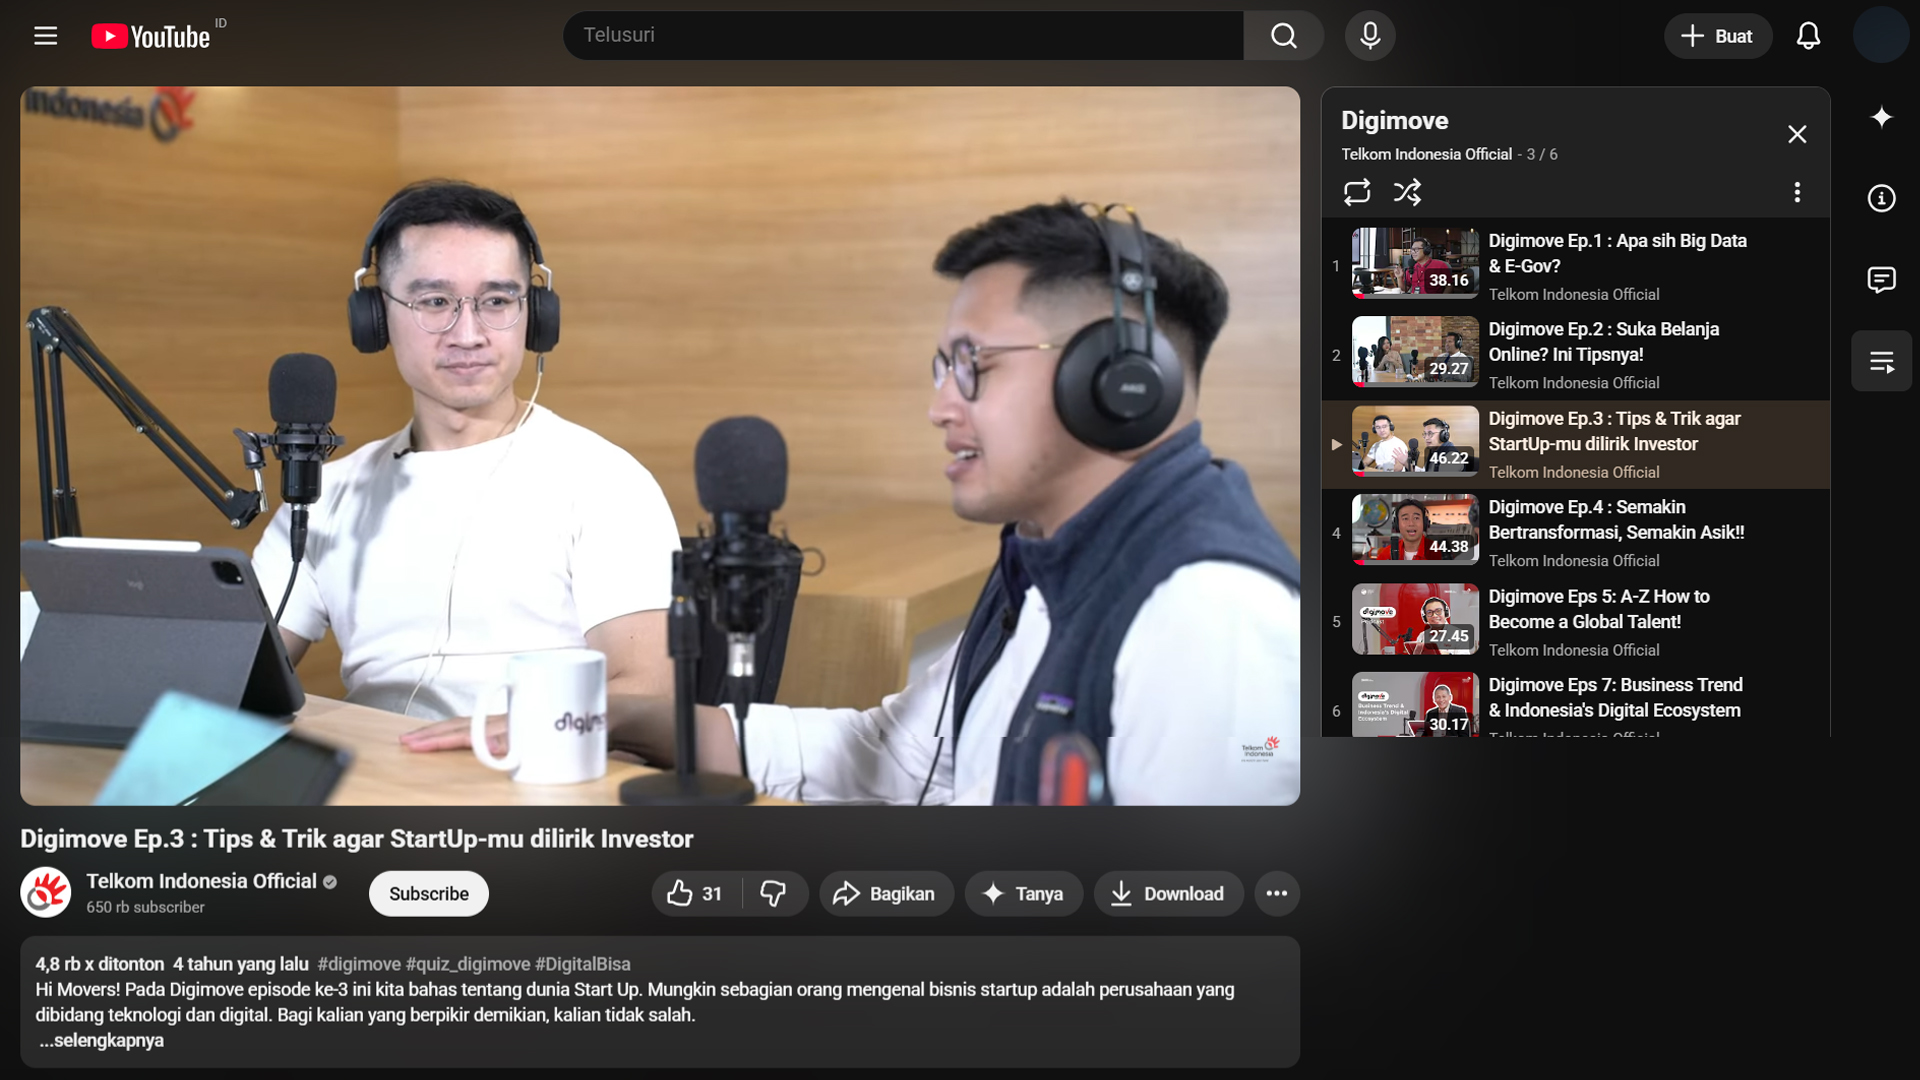
Task: Click the #DigitalBisa hashtag
Action: [x=583, y=964]
